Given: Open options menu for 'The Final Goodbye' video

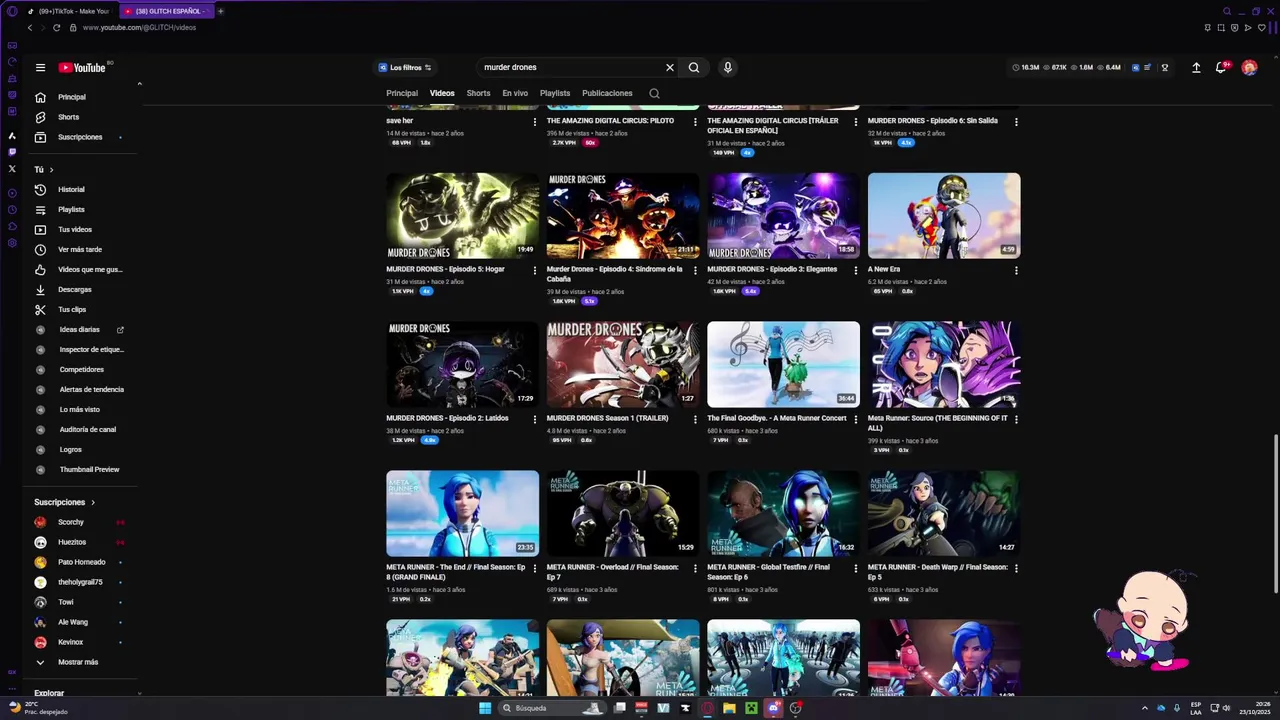Looking at the screenshot, I should click(855, 419).
